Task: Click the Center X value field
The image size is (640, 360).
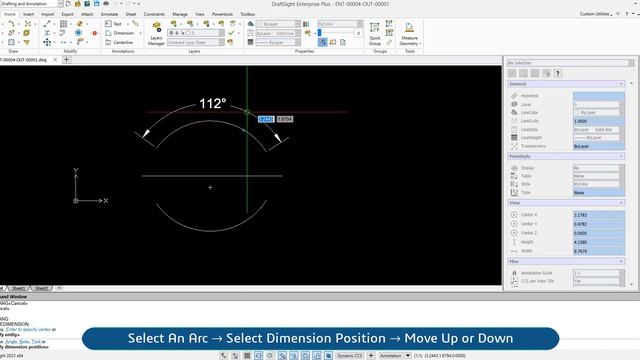Action: [599, 215]
